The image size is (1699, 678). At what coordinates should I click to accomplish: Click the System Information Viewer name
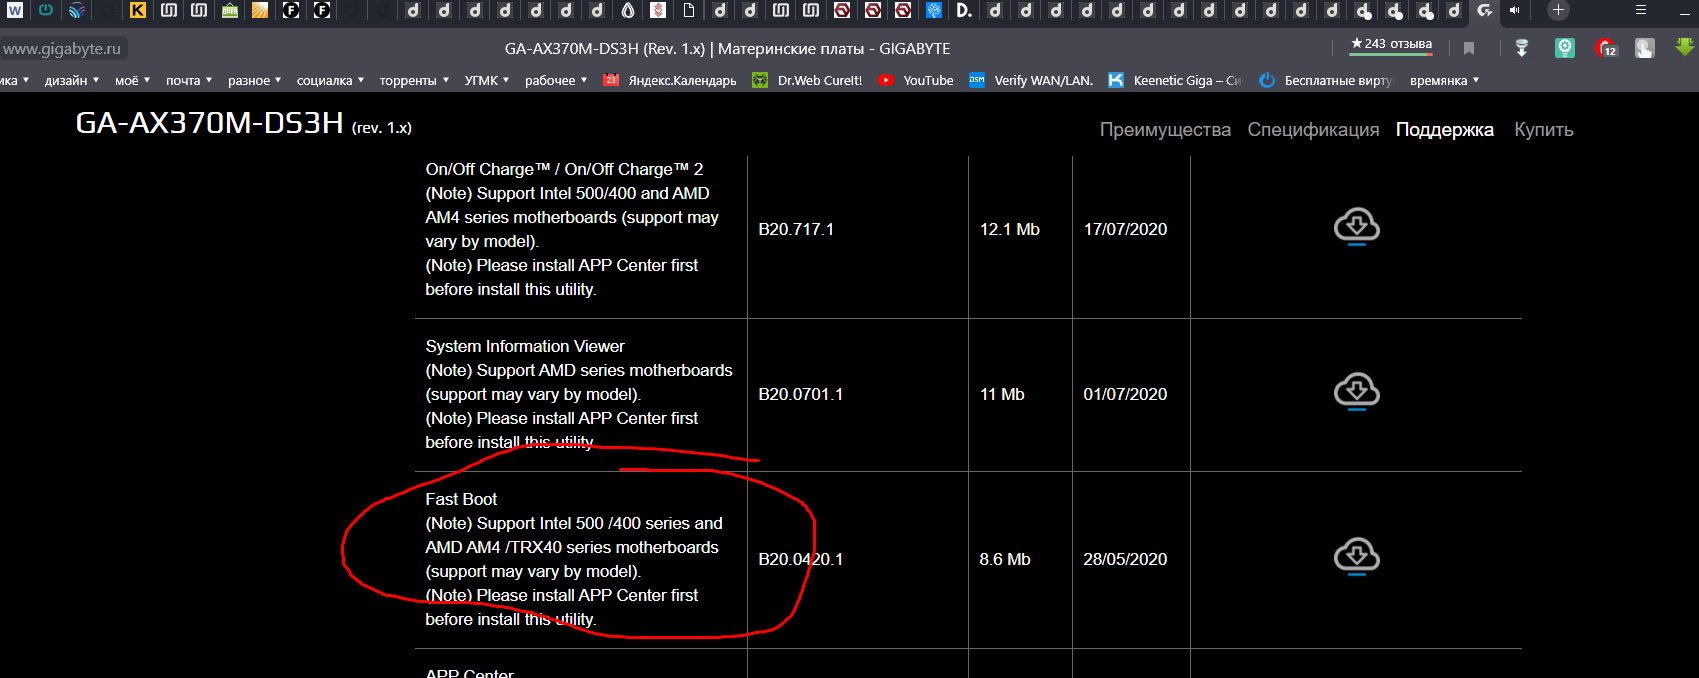[525, 346]
